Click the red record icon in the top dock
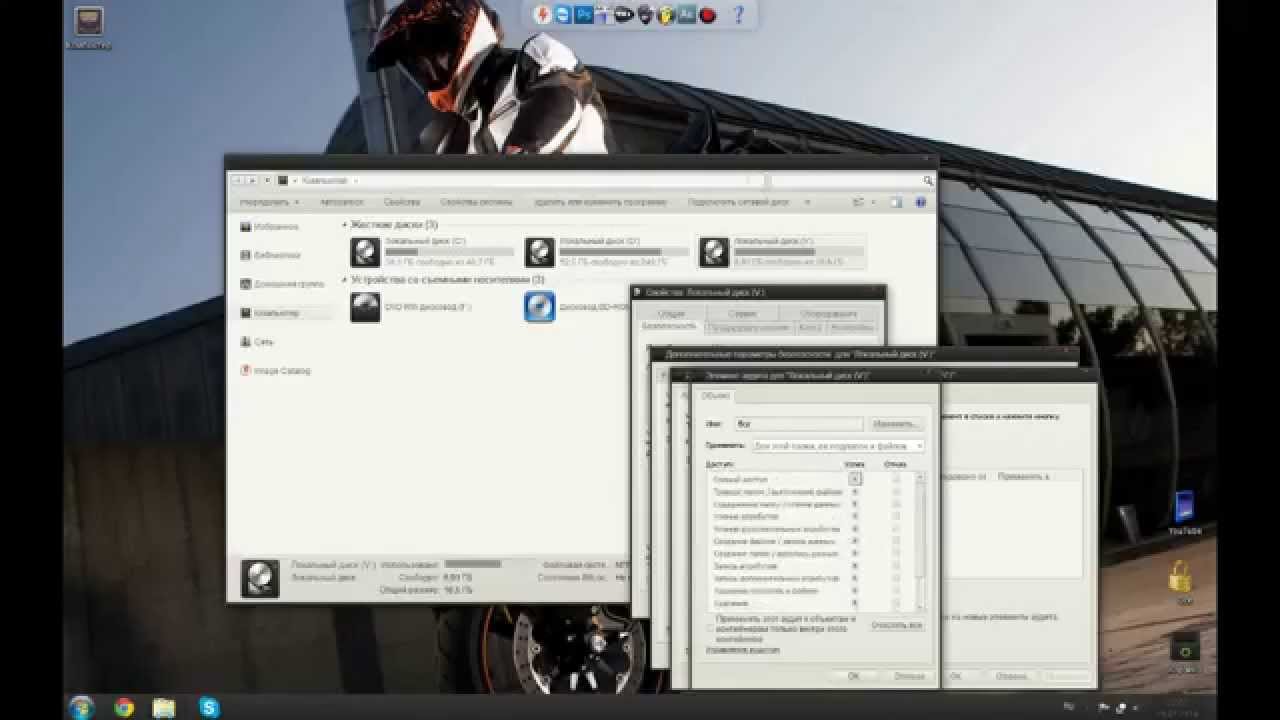The image size is (1280, 720). click(707, 15)
